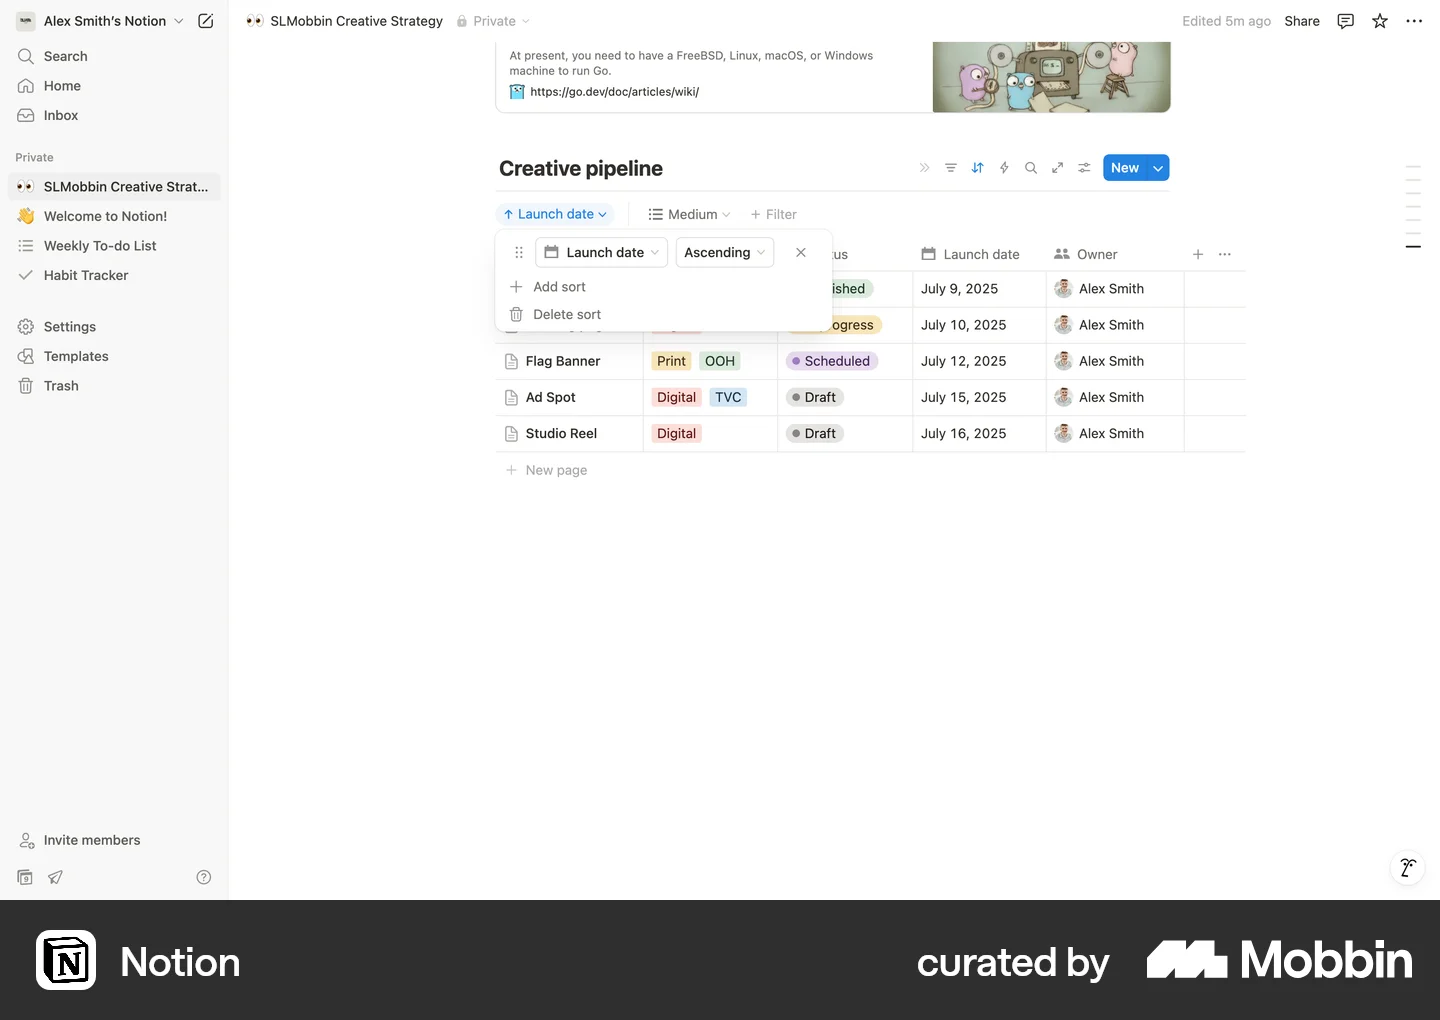Open Notion AI assistant floating button

pos(1407,867)
